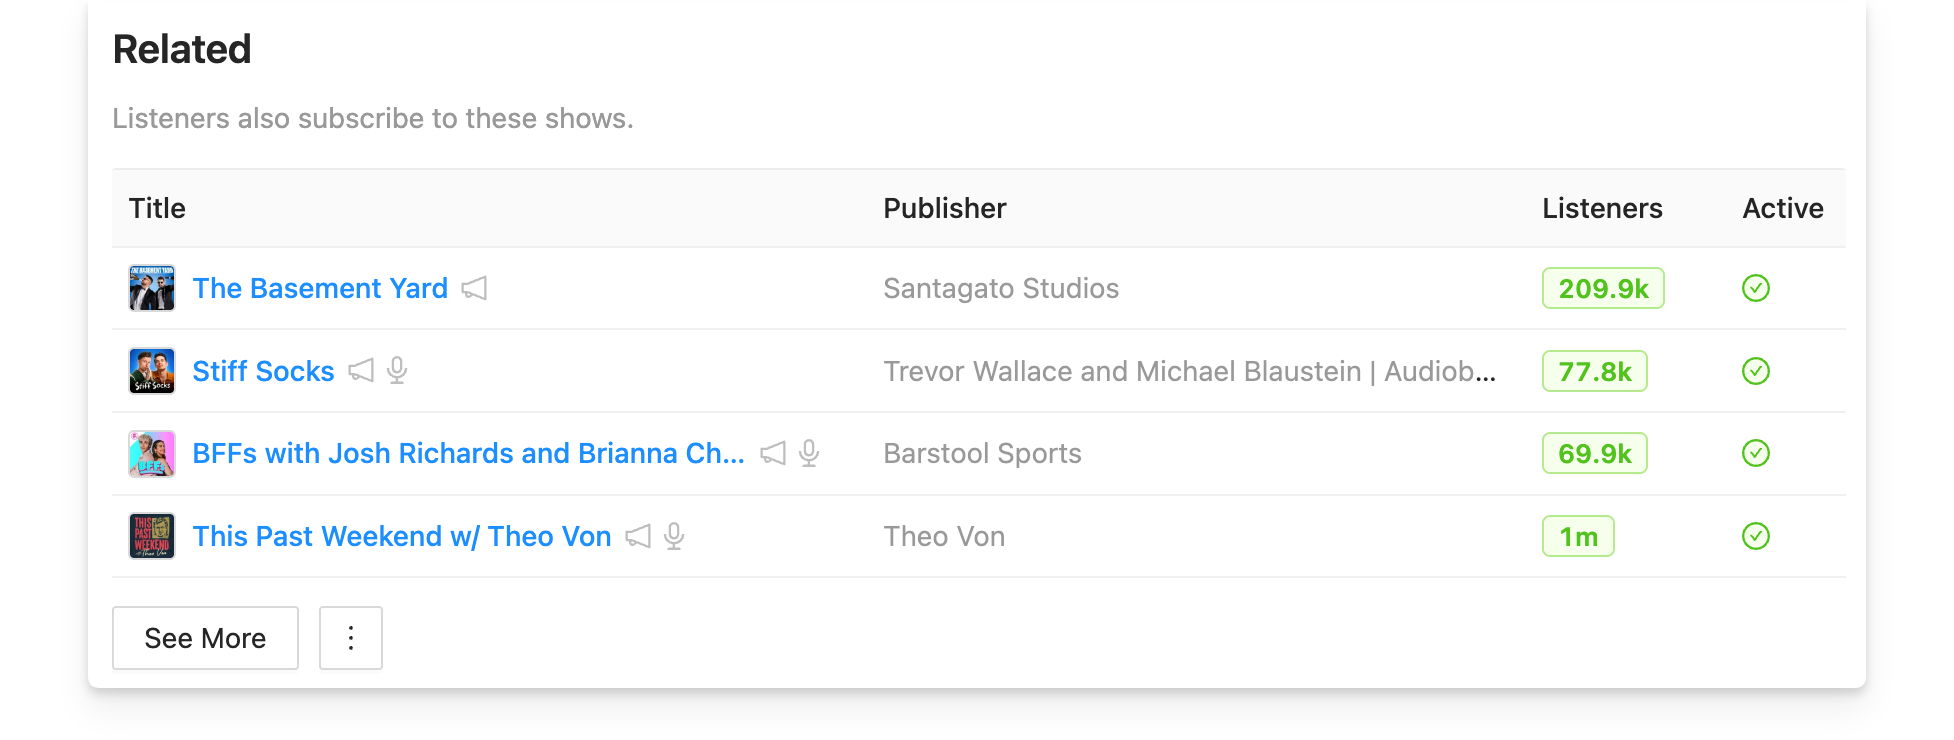Screen dimensions: 1954x740
Task: Sort the table by the Listeners column
Action: click(1602, 209)
